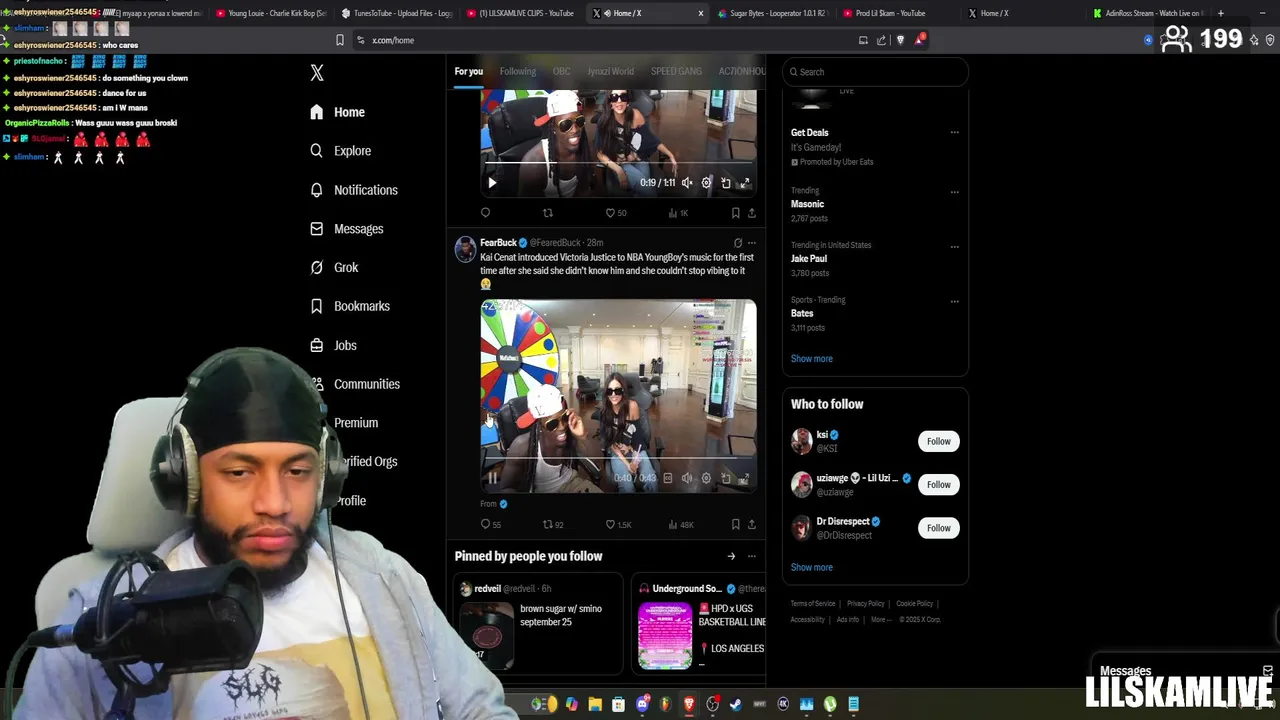
Task: Open the Explore page in the sidebar
Action: [x=341, y=151]
